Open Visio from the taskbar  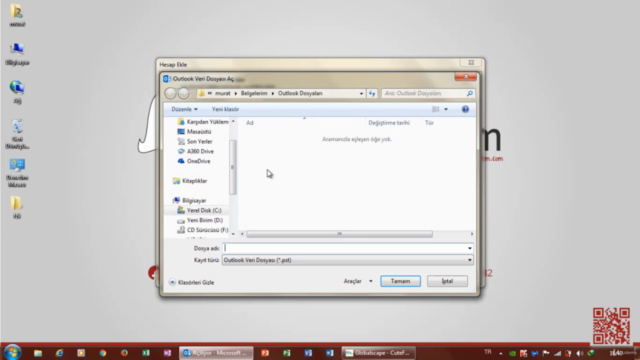coord(308,353)
